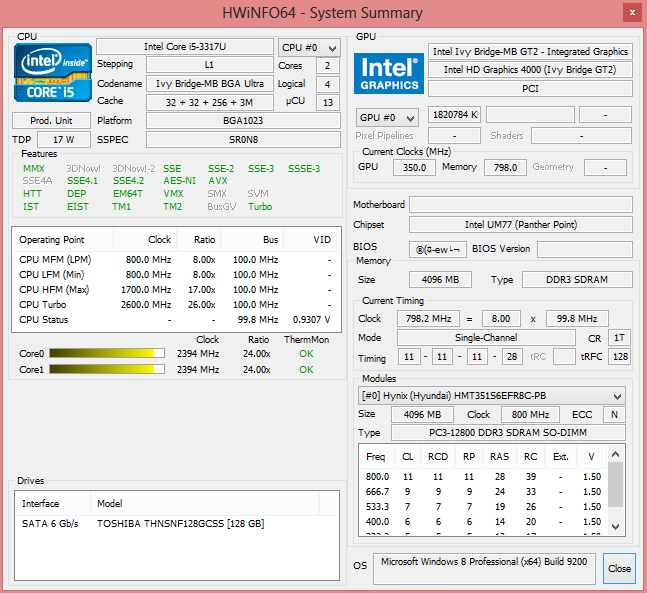Click the timings table scrollbar thumb
Viewport: 647px width, 593px height.
[615, 484]
